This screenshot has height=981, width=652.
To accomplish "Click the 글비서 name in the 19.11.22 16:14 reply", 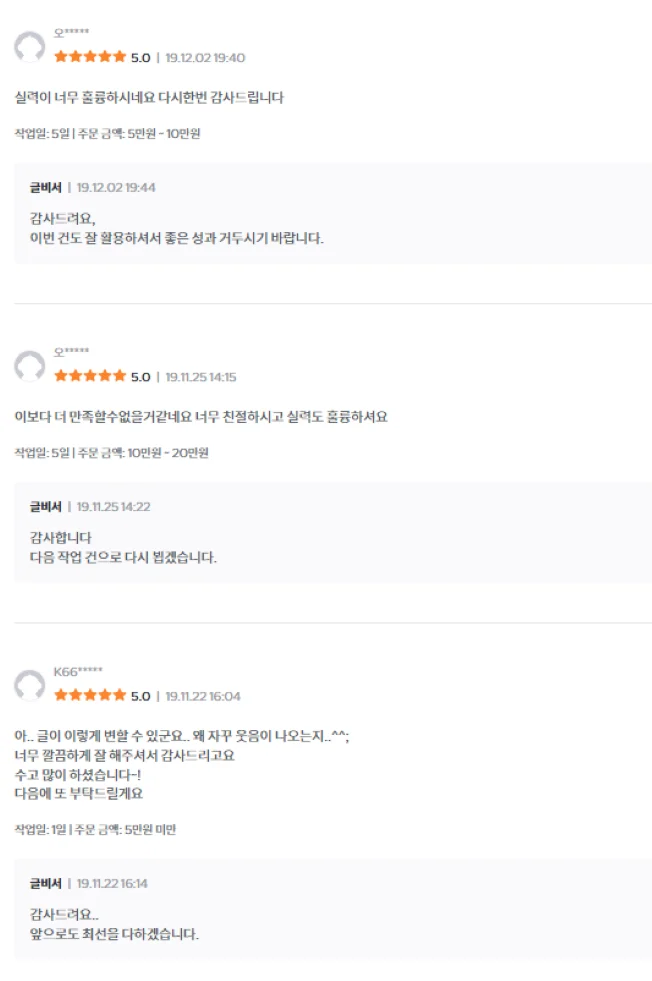I will point(45,883).
